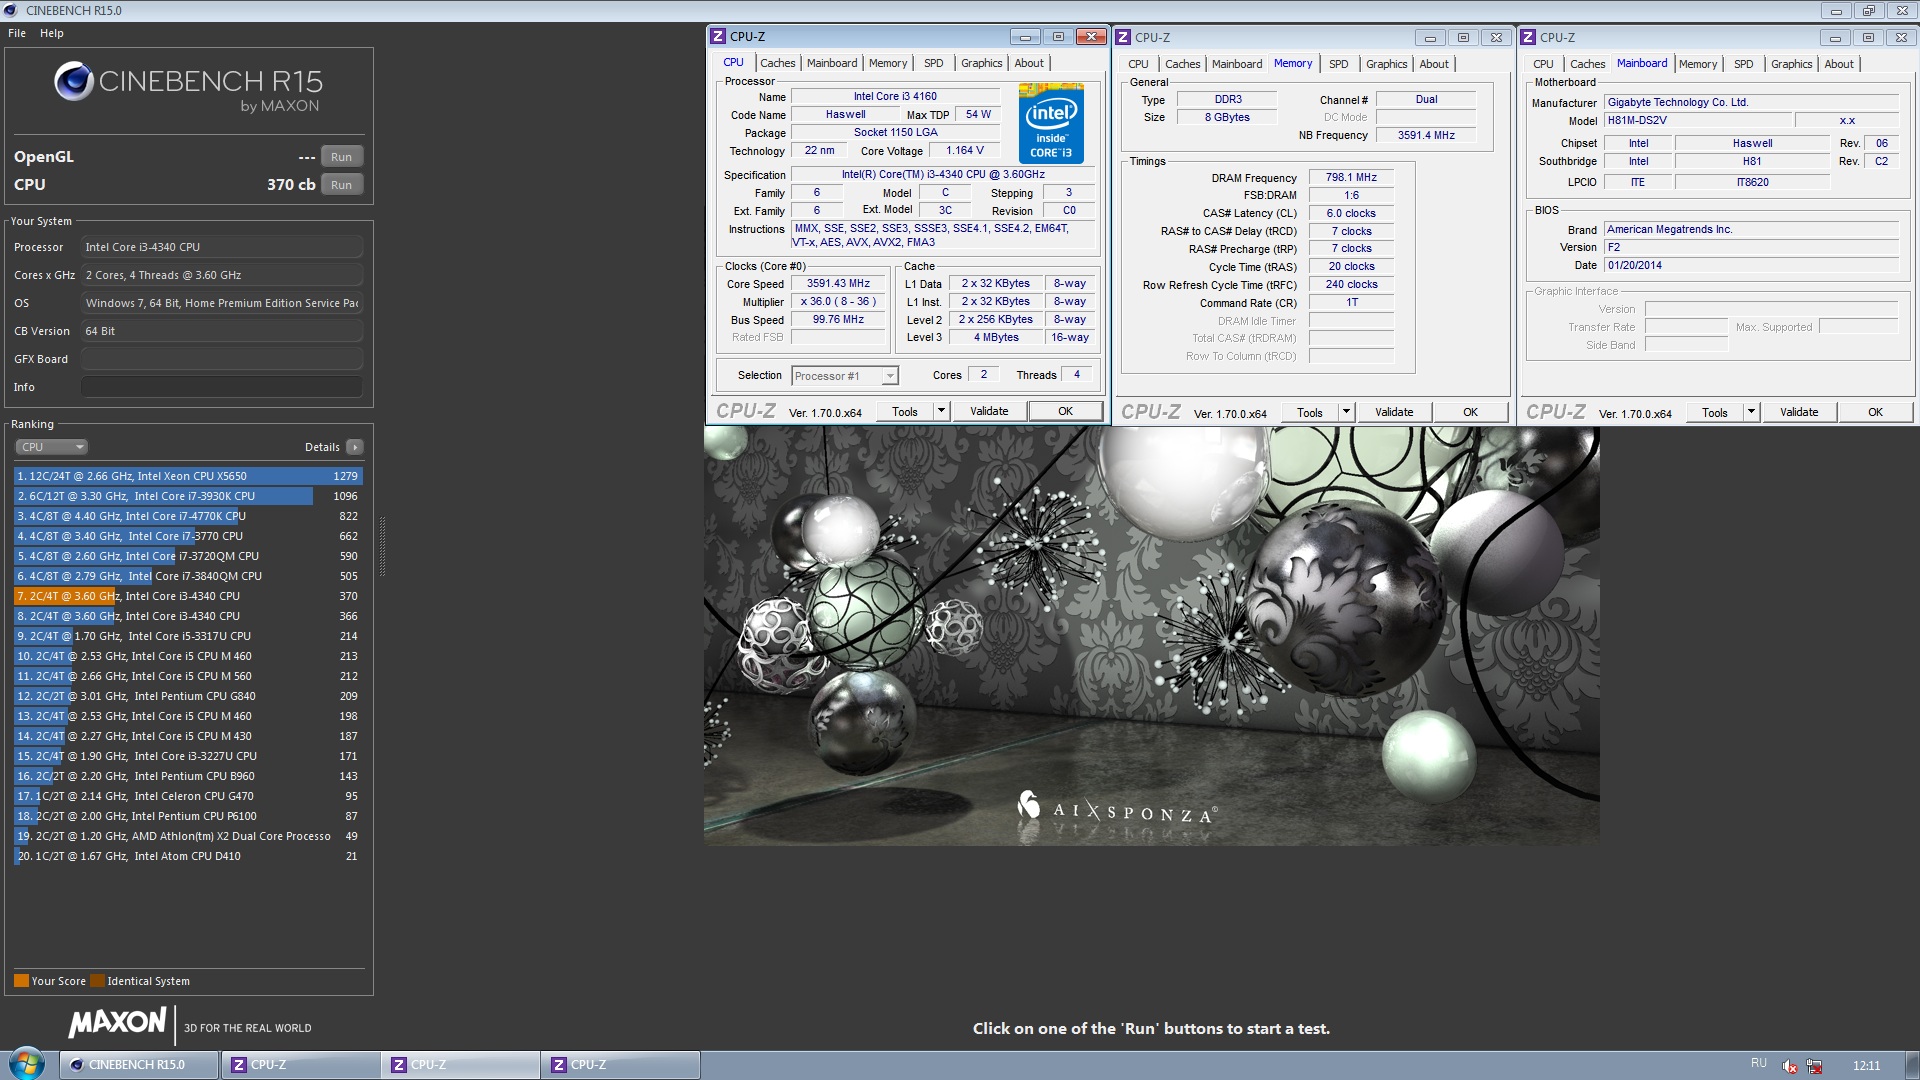Open Graphics tab in Memory CPU-Z window
Screen dimensions: 1920x1080
click(x=1386, y=64)
